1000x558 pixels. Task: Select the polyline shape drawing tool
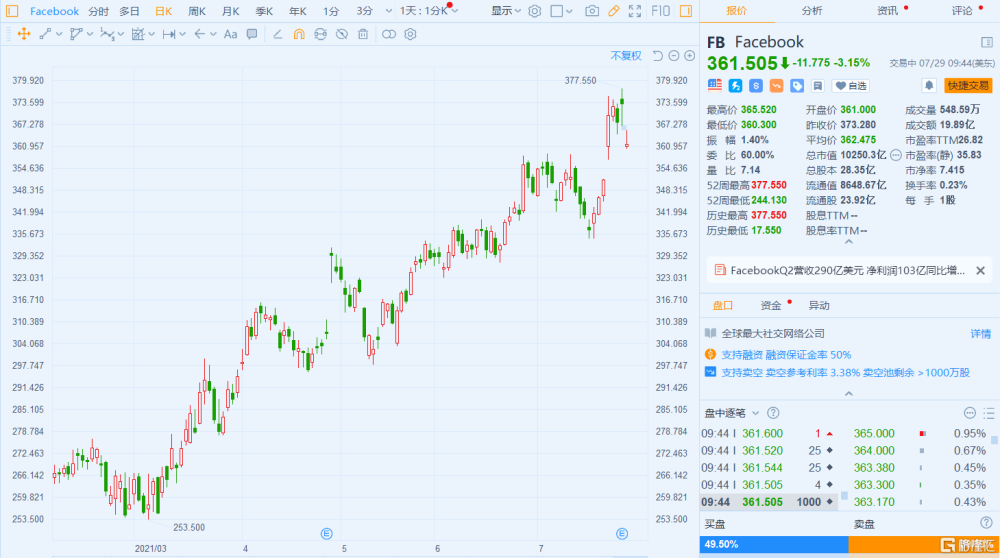[x=76, y=34]
